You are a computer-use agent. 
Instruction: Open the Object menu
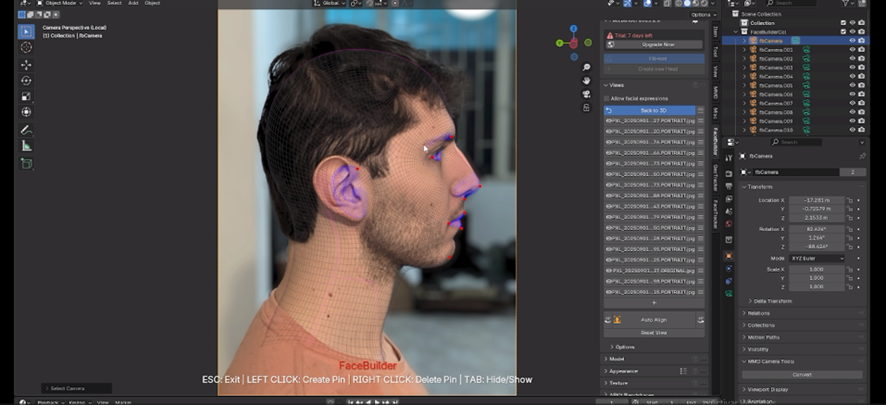[152, 3]
